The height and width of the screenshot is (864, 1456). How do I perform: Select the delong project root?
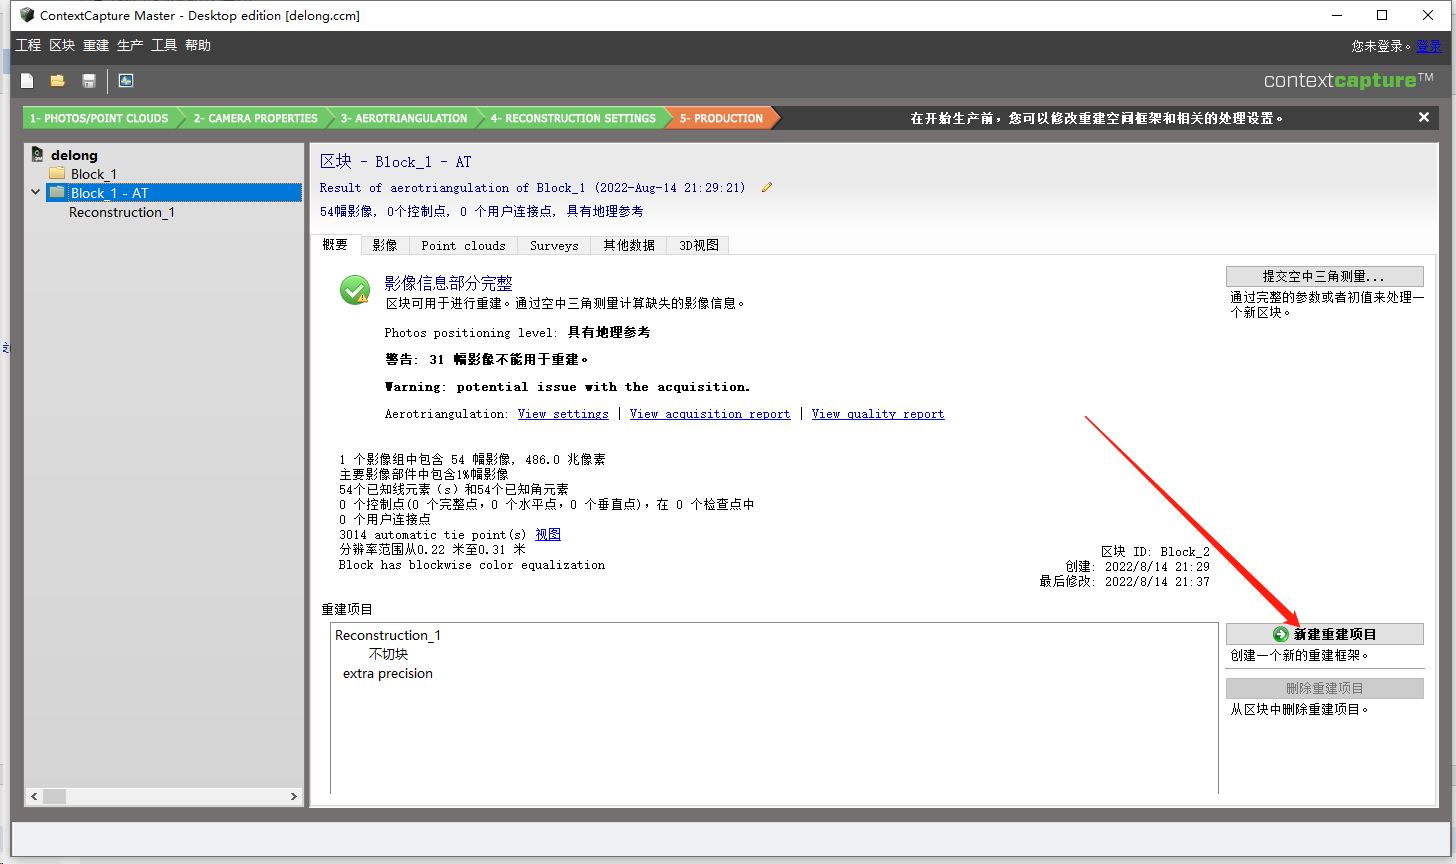pyautogui.click(x=75, y=155)
